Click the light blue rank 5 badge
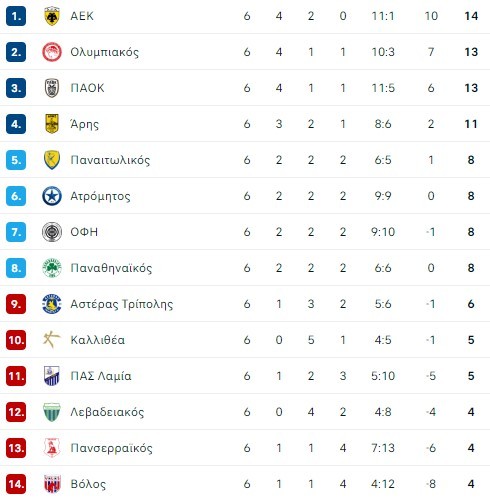The width and height of the screenshot is (490, 499). pyautogui.click(x=16, y=160)
